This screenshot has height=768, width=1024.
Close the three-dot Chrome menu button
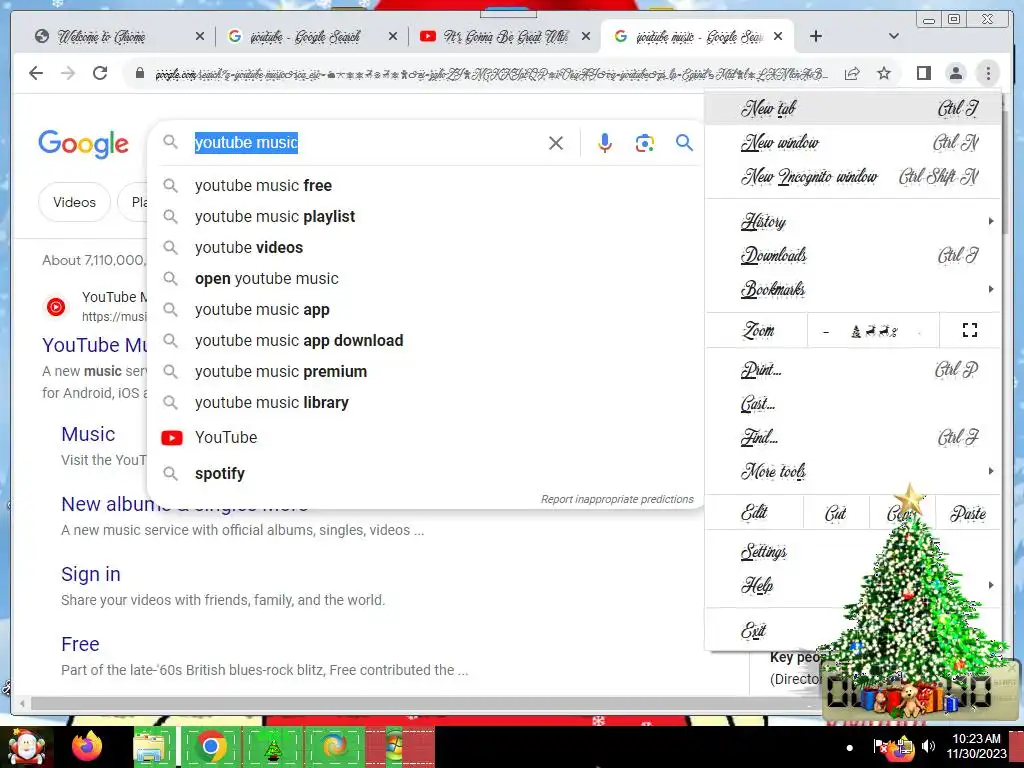tap(988, 73)
